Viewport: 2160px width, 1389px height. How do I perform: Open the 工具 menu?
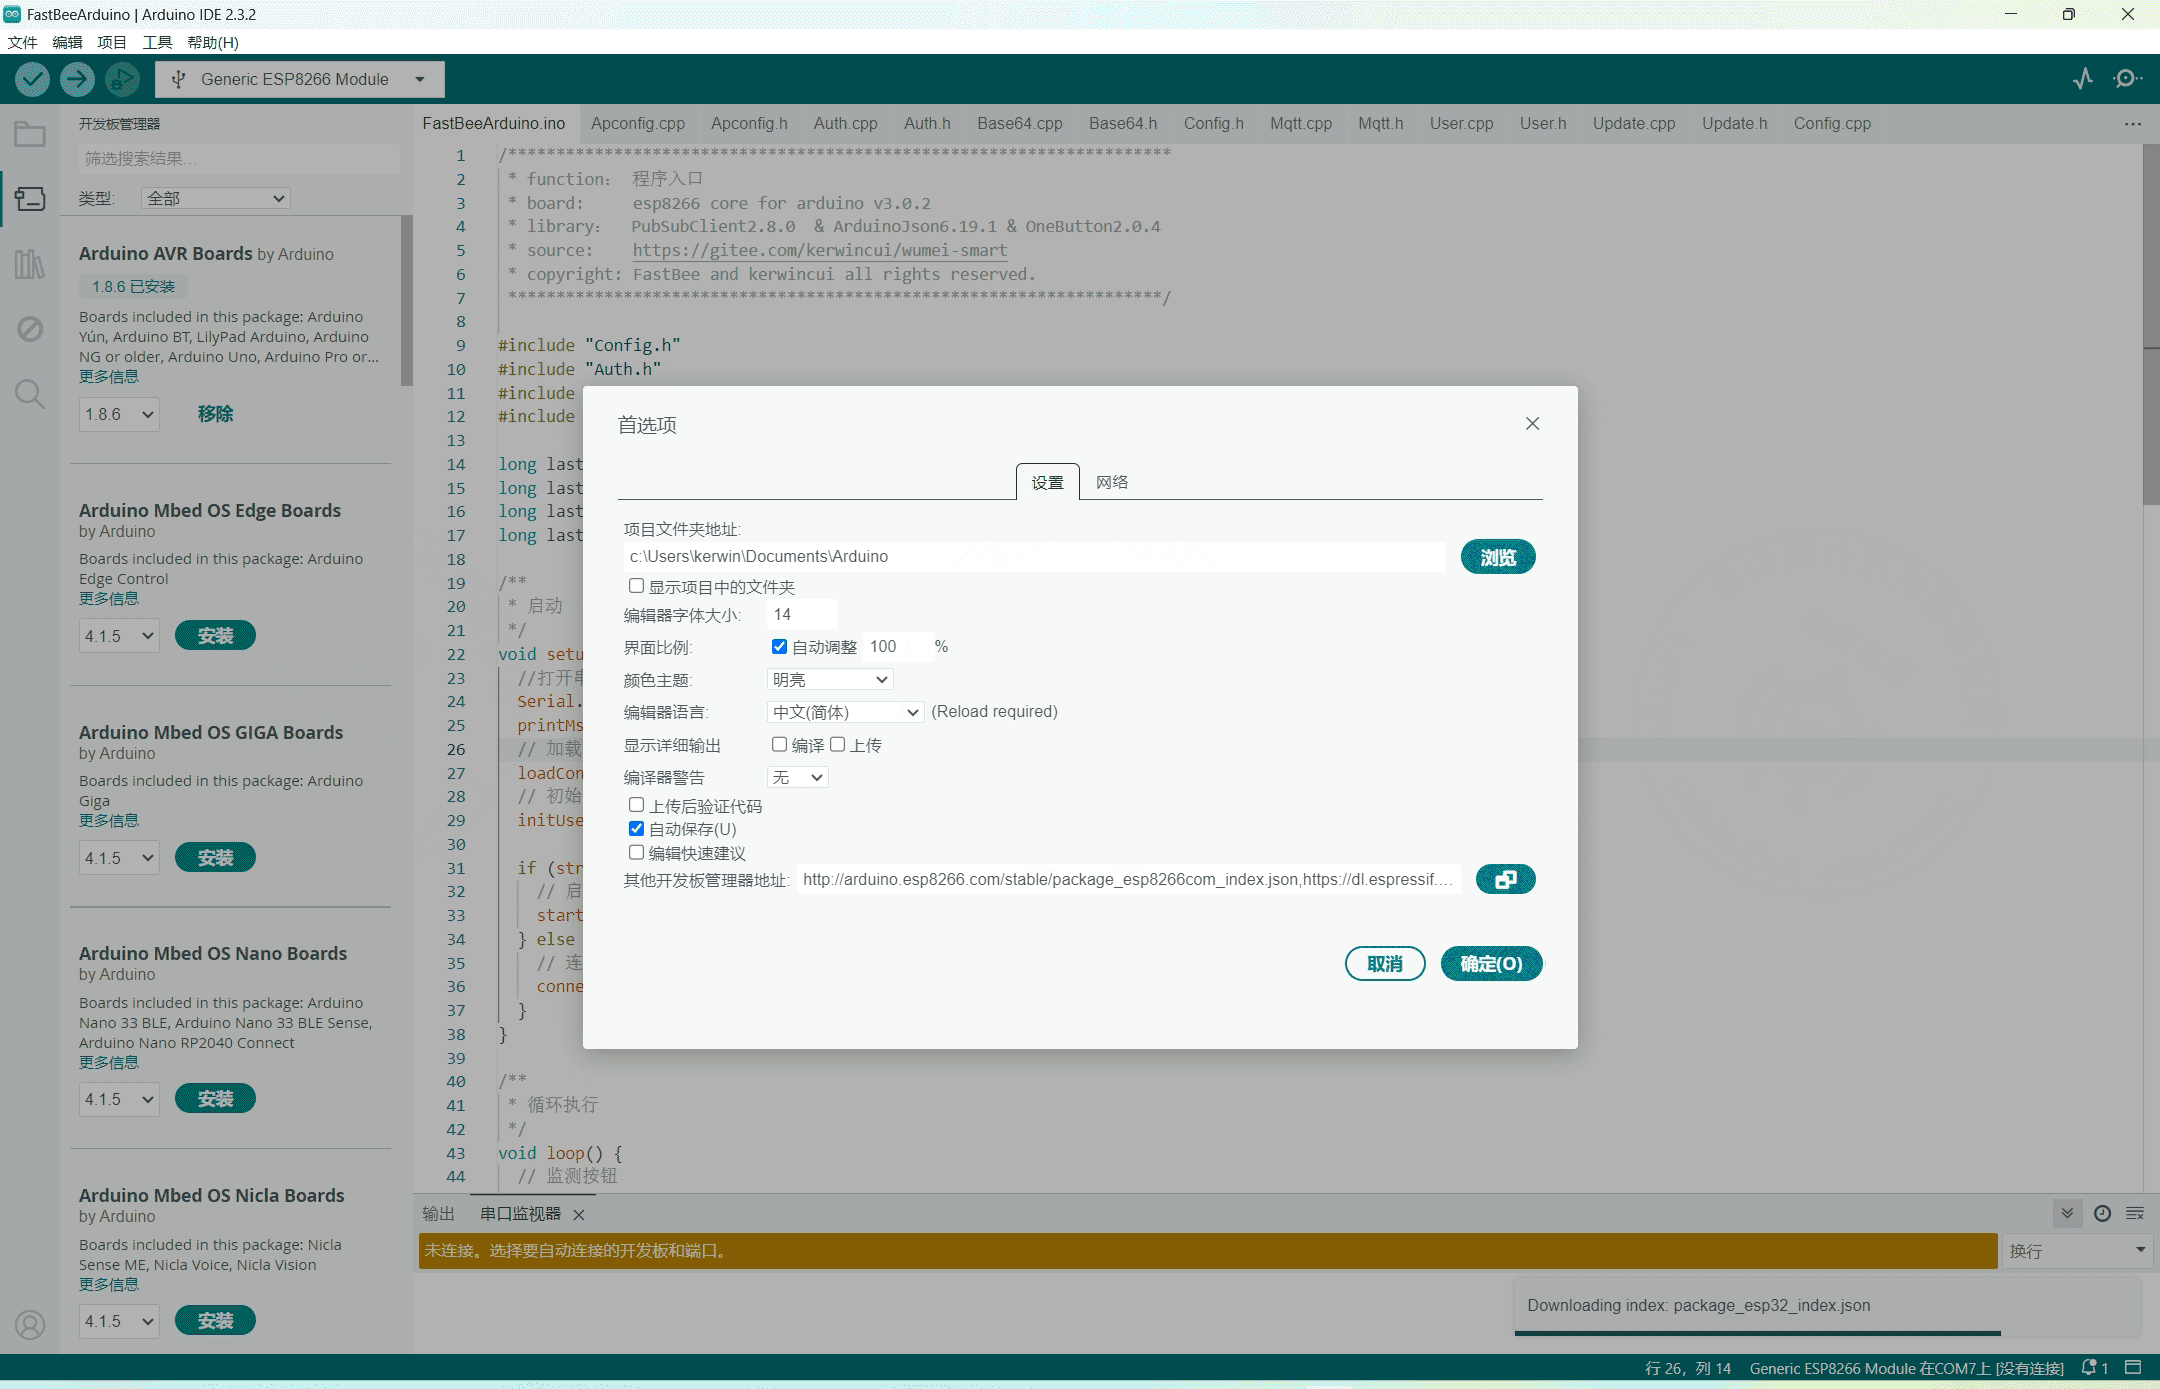pos(157,42)
